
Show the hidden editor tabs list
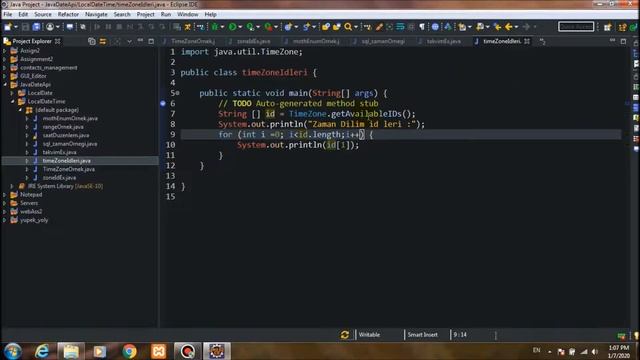(x=542, y=41)
